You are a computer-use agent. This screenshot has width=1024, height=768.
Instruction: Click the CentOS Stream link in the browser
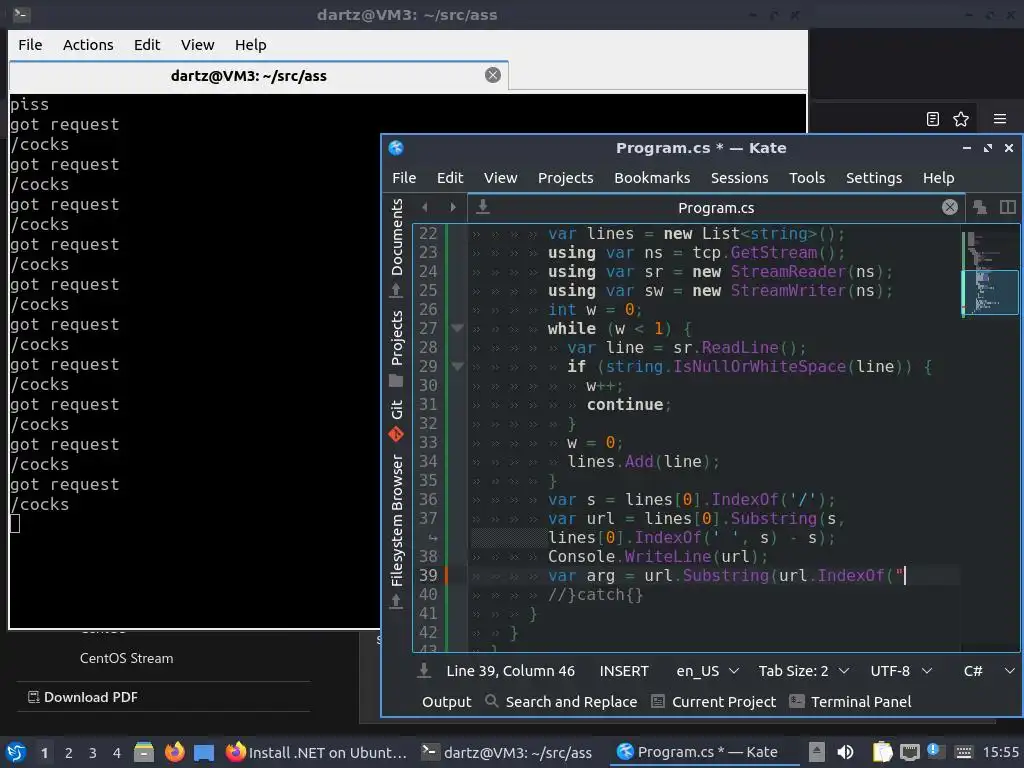point(126,658)
